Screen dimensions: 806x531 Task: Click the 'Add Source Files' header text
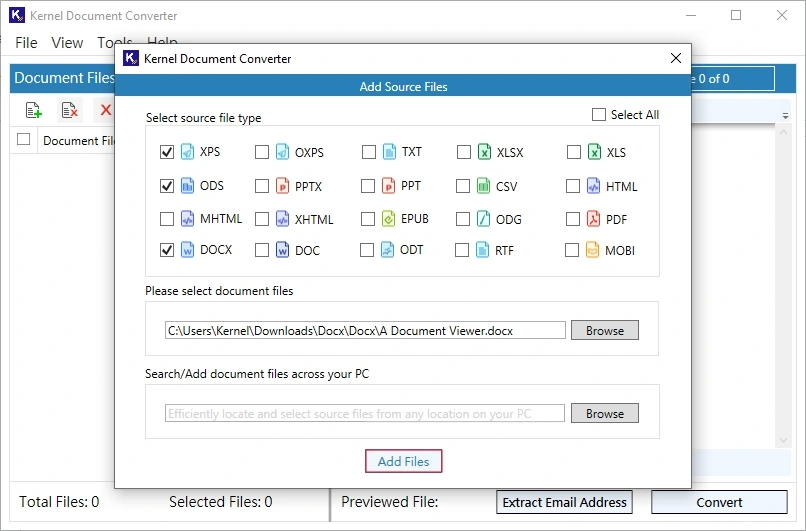tap(404, 86)
